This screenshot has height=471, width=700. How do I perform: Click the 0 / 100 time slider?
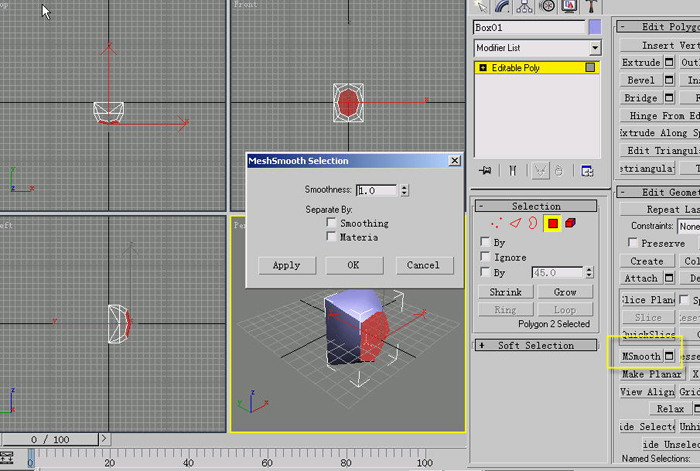click(50, 439)
